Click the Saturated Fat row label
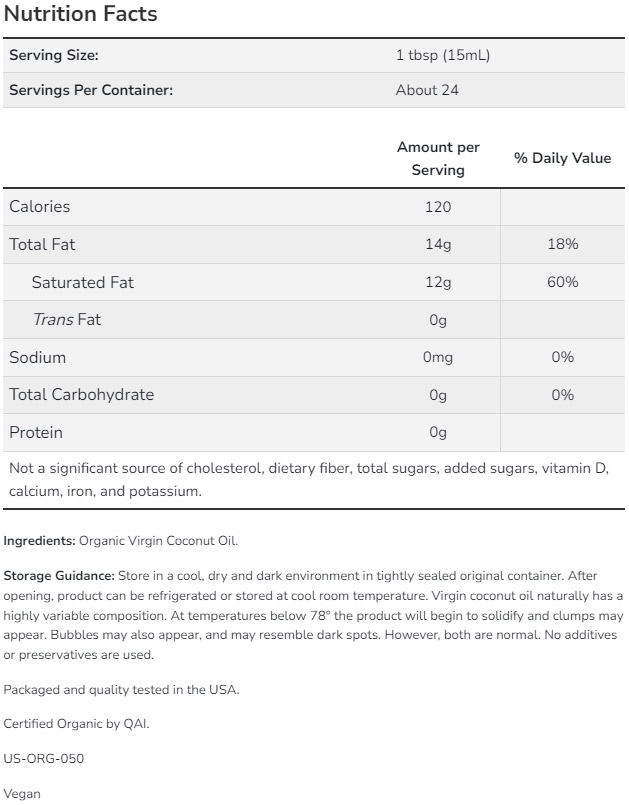 82,282
